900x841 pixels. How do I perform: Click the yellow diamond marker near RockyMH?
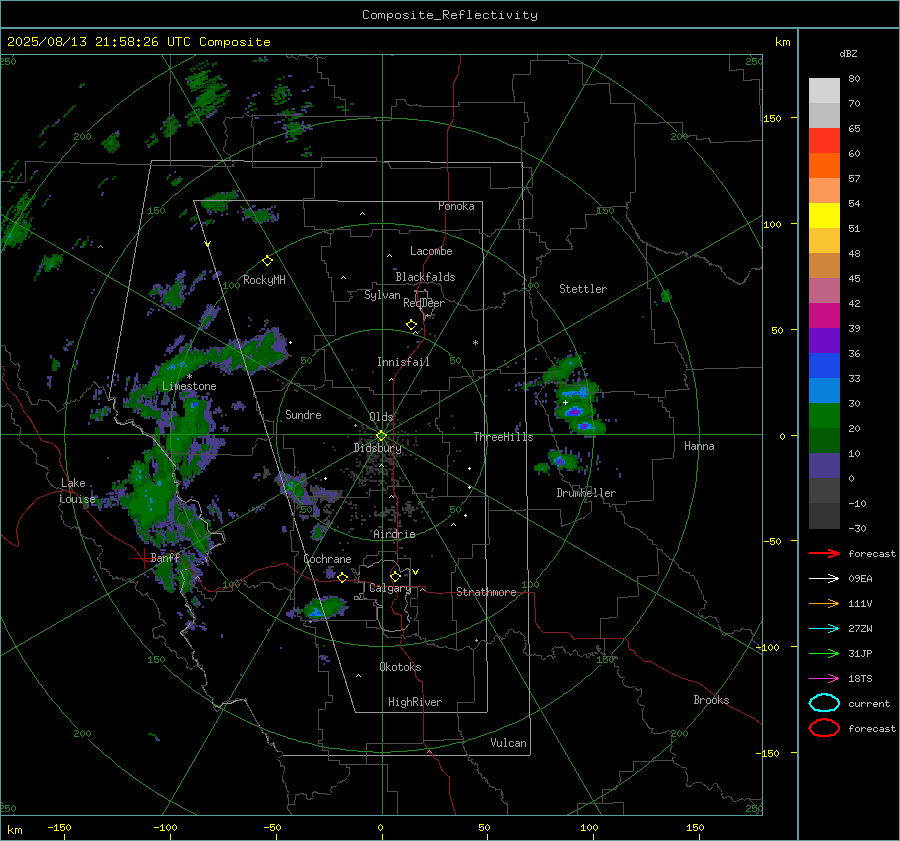(267, 261)
